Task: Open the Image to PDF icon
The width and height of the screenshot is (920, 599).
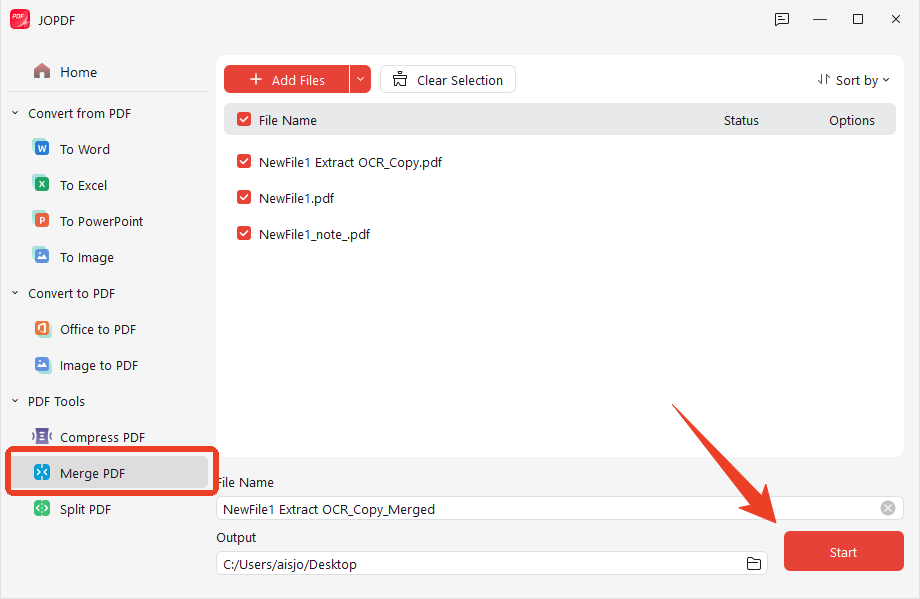Action: pyautogui.click(x=42, y=364)
